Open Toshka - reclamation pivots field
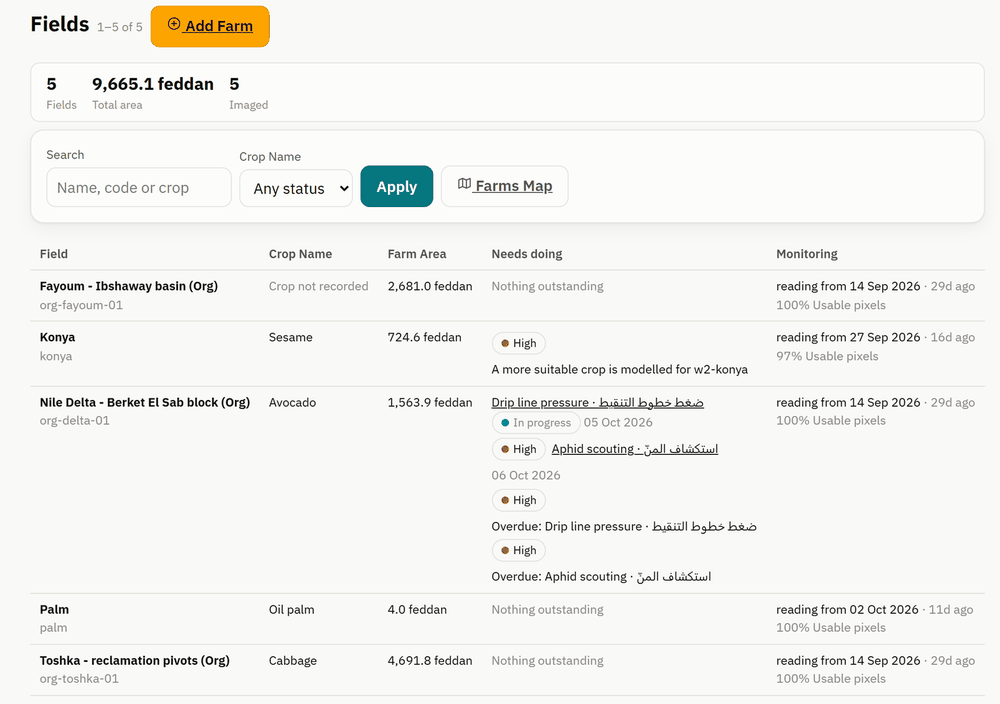The width and height of the screenshot is (1000, 704). (135, 661)
